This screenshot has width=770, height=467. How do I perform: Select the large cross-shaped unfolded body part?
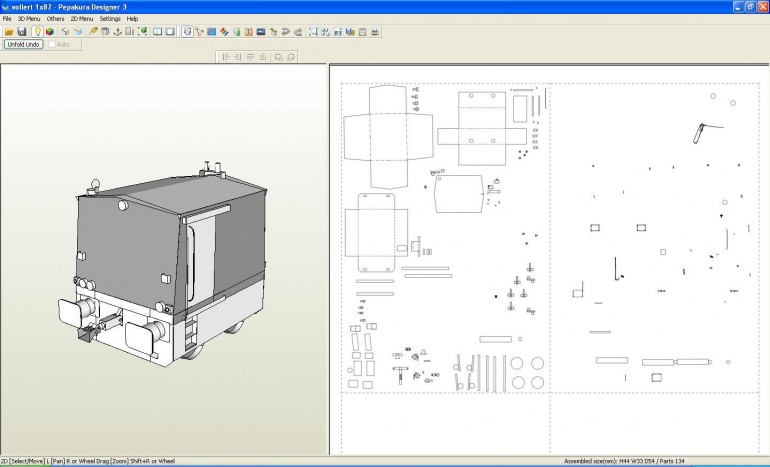(x=388, y=137)
